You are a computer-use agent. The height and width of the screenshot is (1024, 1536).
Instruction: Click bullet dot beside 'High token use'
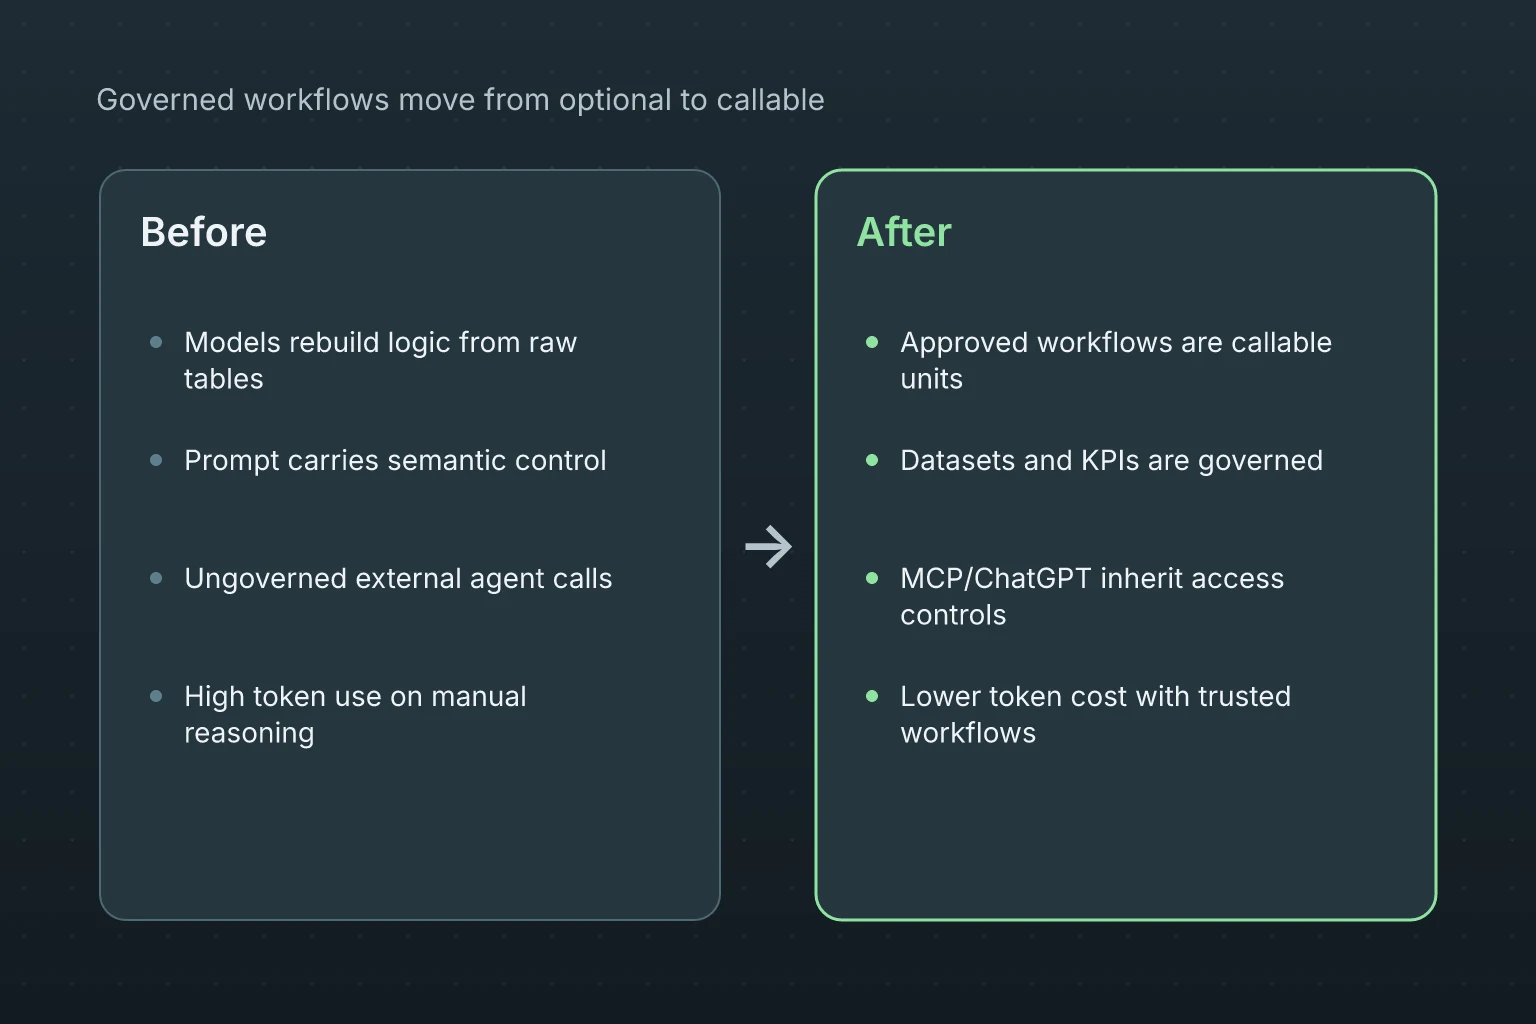[x=156, y=696]
